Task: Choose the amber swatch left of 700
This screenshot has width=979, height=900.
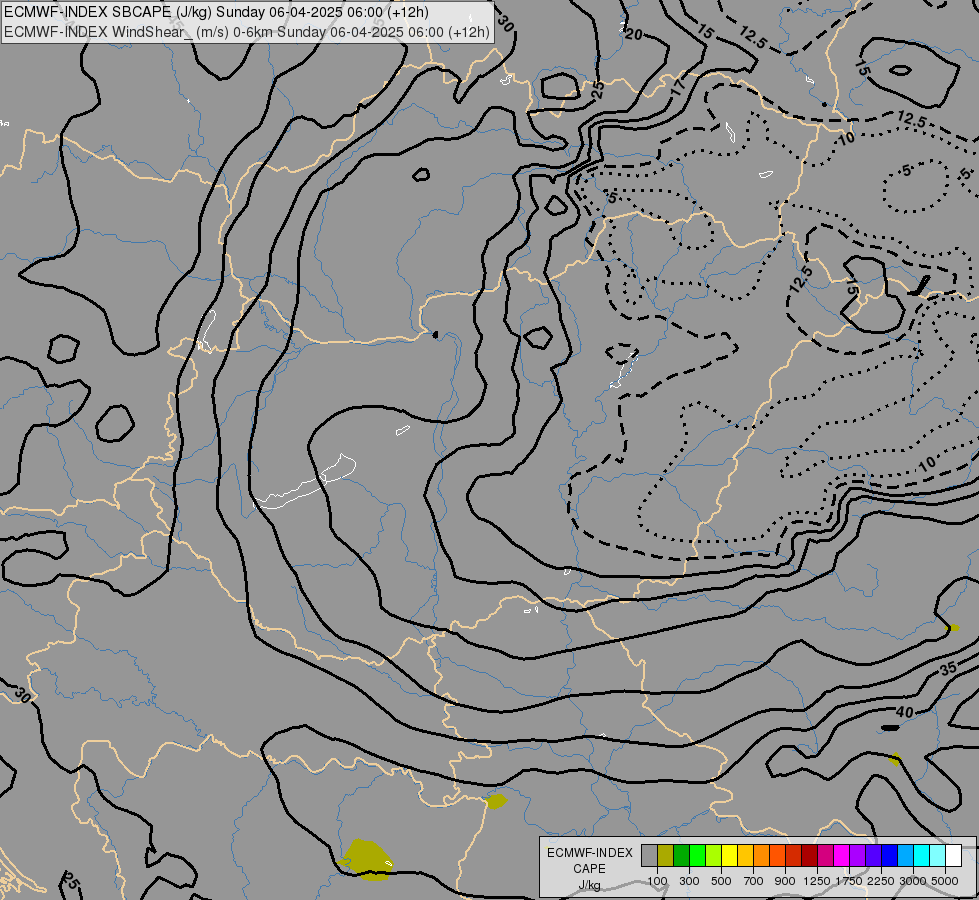Action: [x=745, y=855]
